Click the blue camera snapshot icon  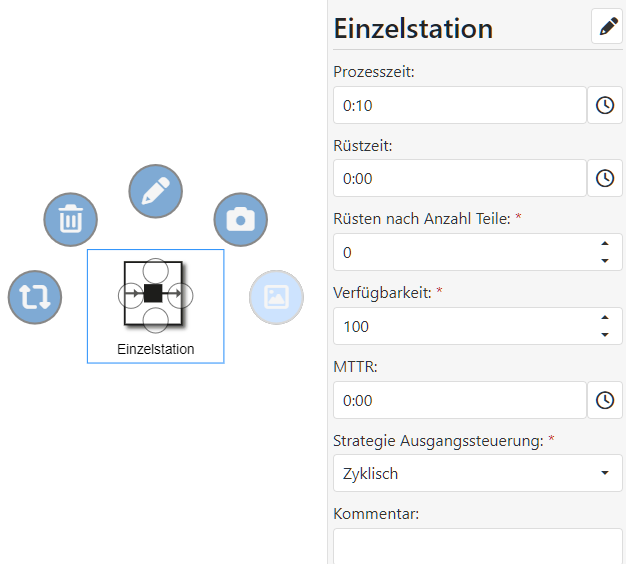[241, 220]
